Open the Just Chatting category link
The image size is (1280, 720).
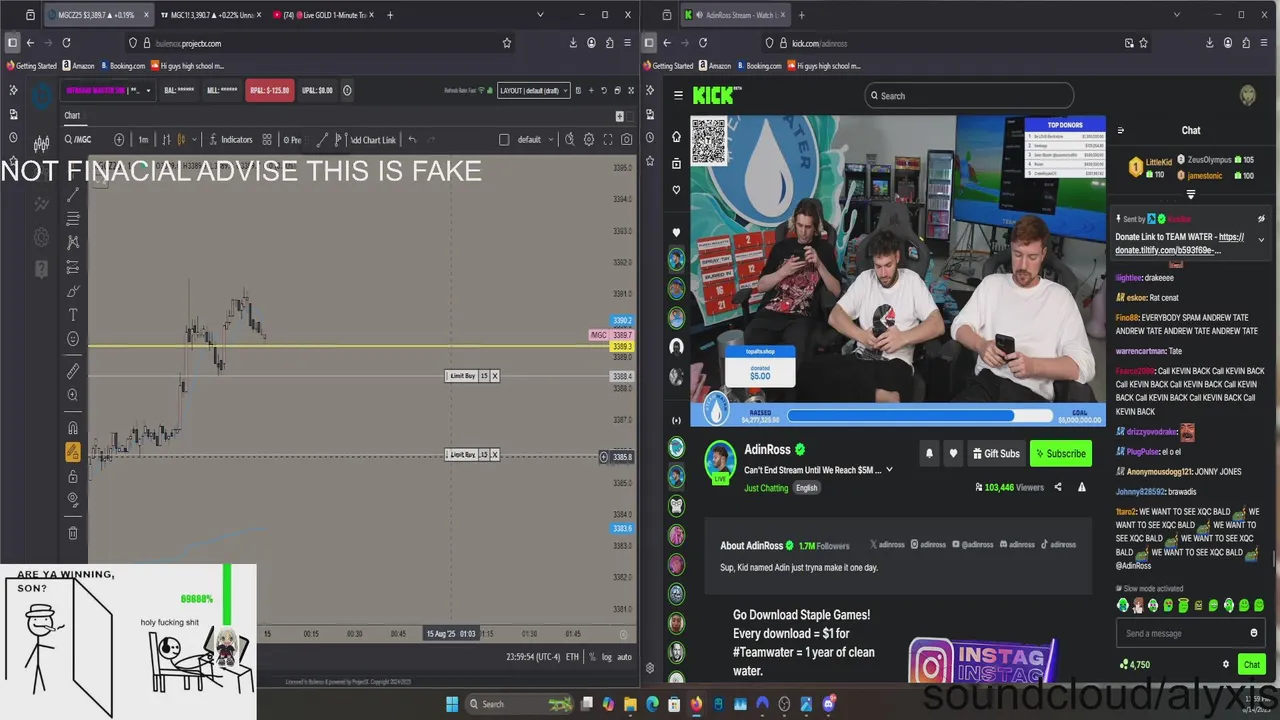coord(766,488)
